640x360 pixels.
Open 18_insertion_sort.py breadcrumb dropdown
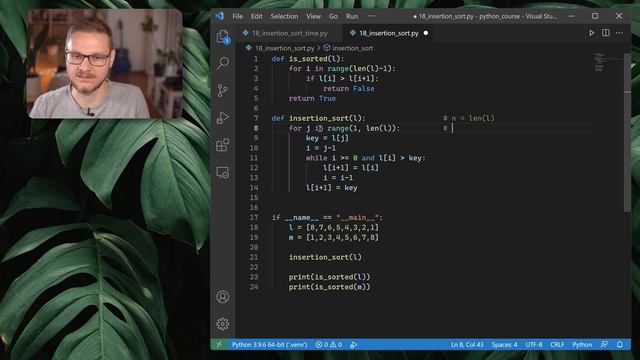pyautogui.click(x=284, y=48)
